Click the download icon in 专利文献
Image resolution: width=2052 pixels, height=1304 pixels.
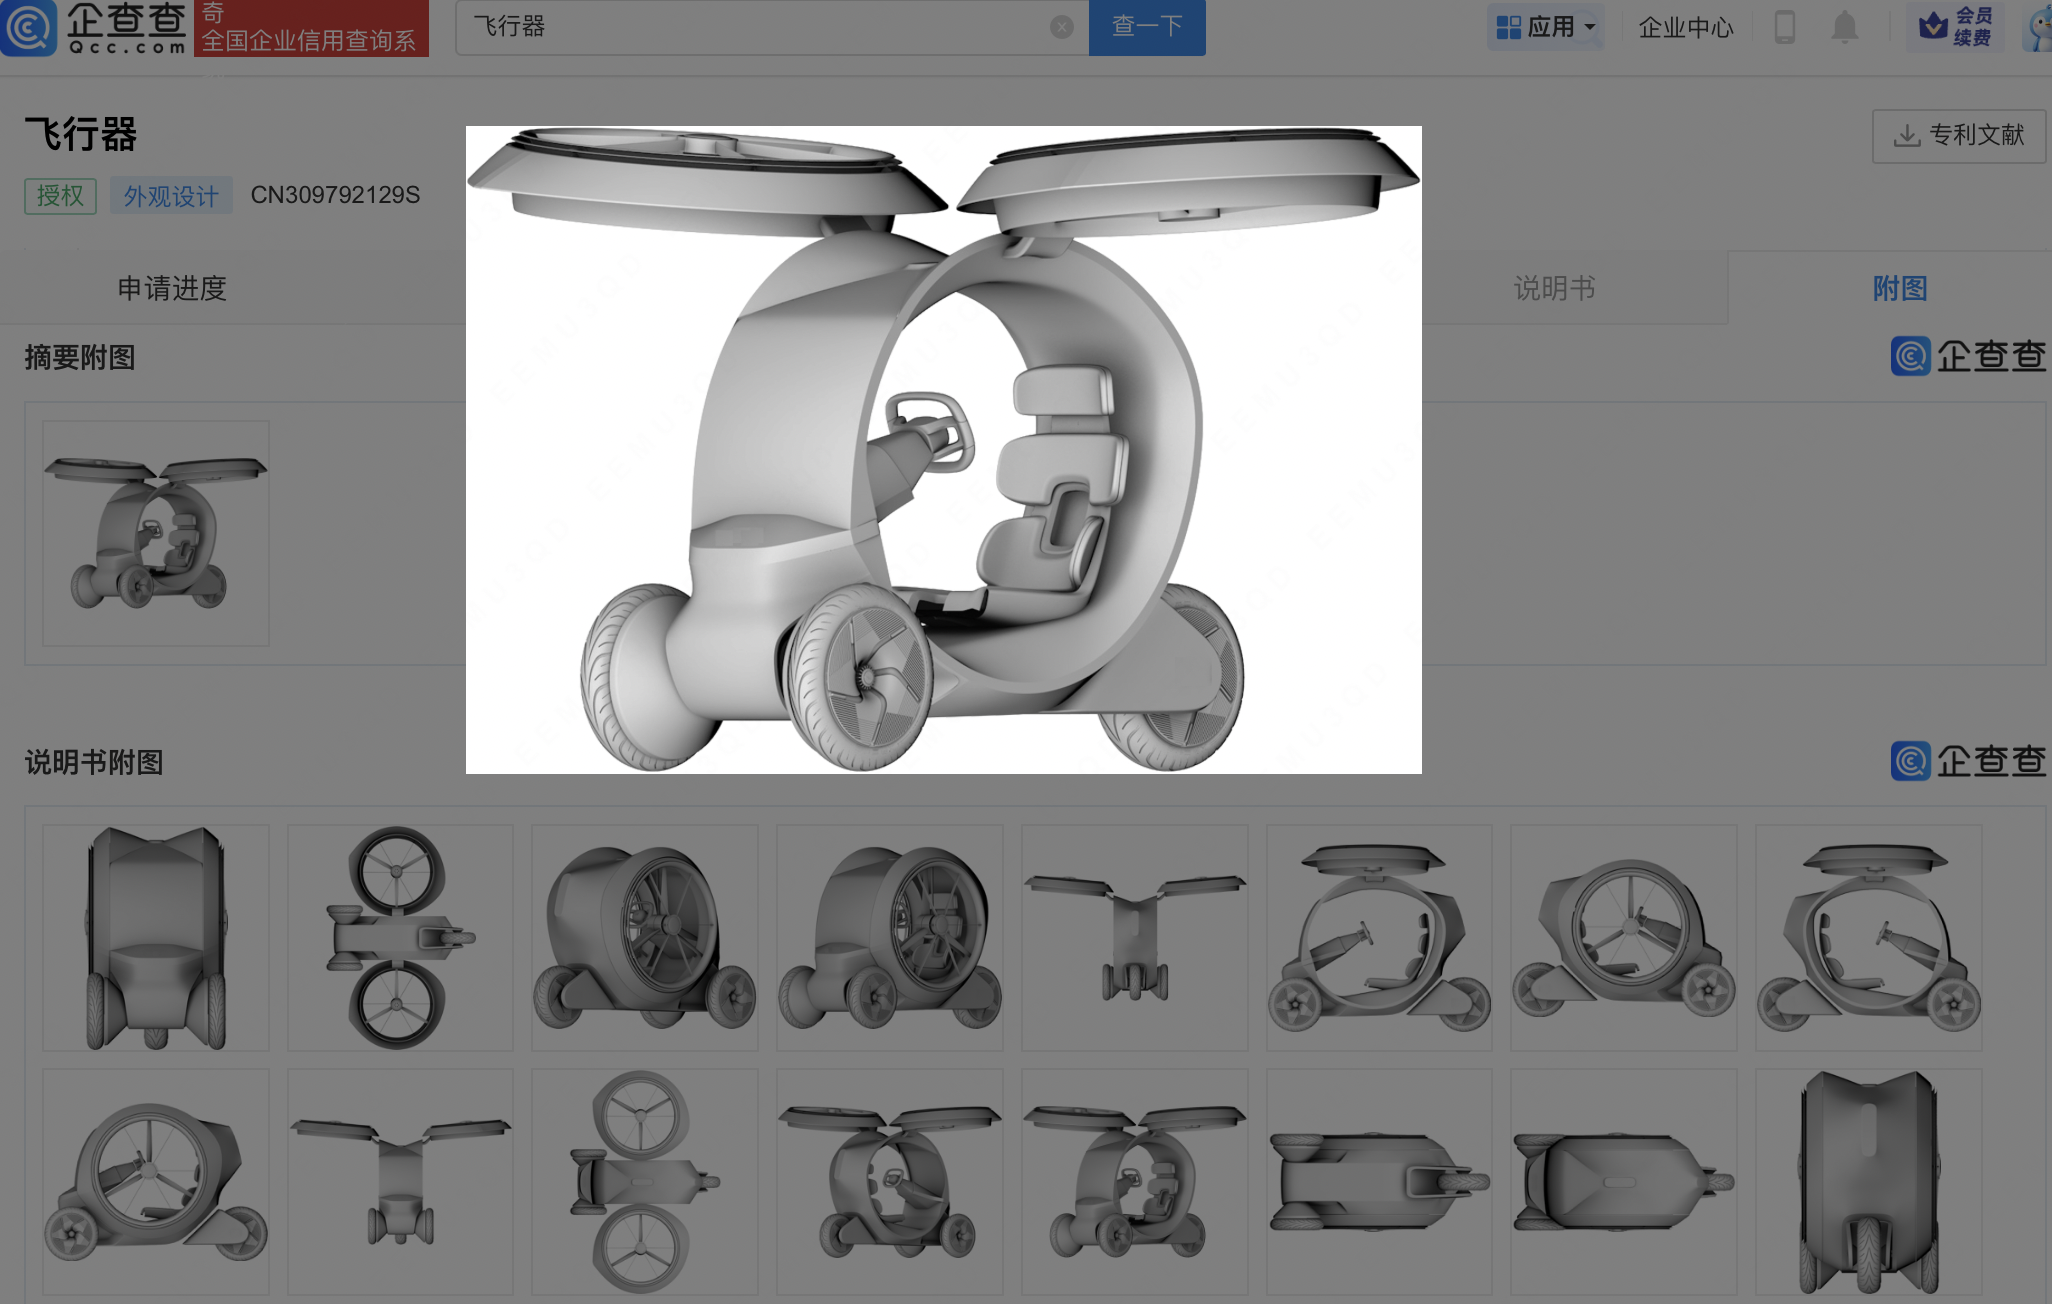pos(1907,136)
